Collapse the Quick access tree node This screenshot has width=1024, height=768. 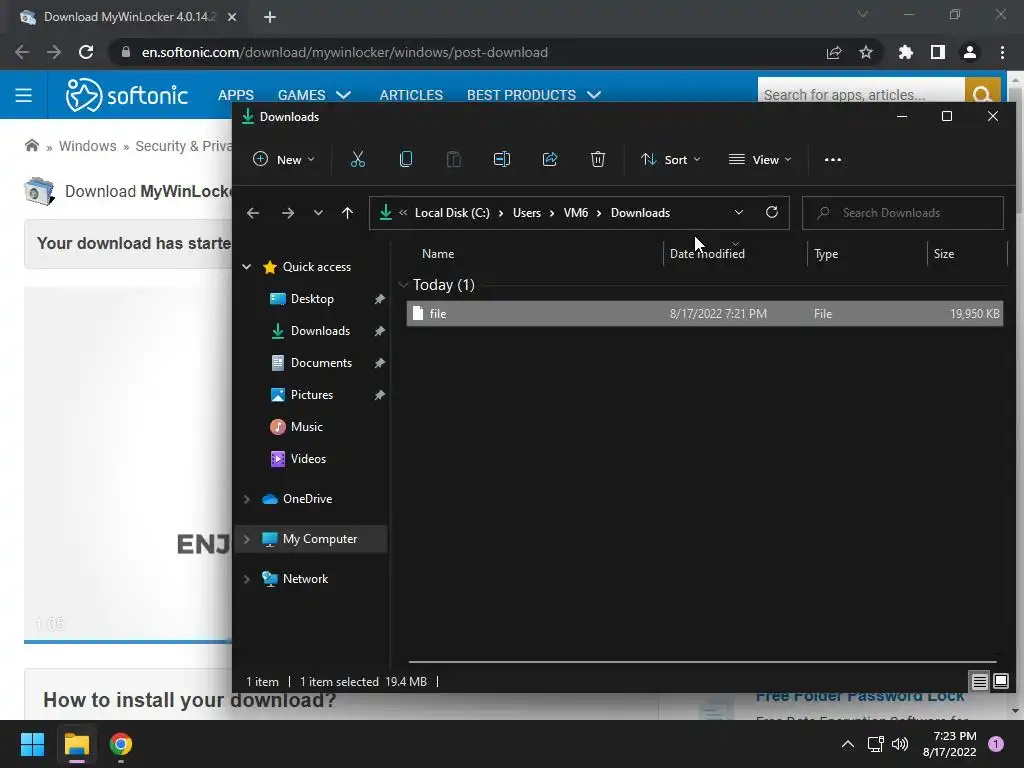coord(247,266)
